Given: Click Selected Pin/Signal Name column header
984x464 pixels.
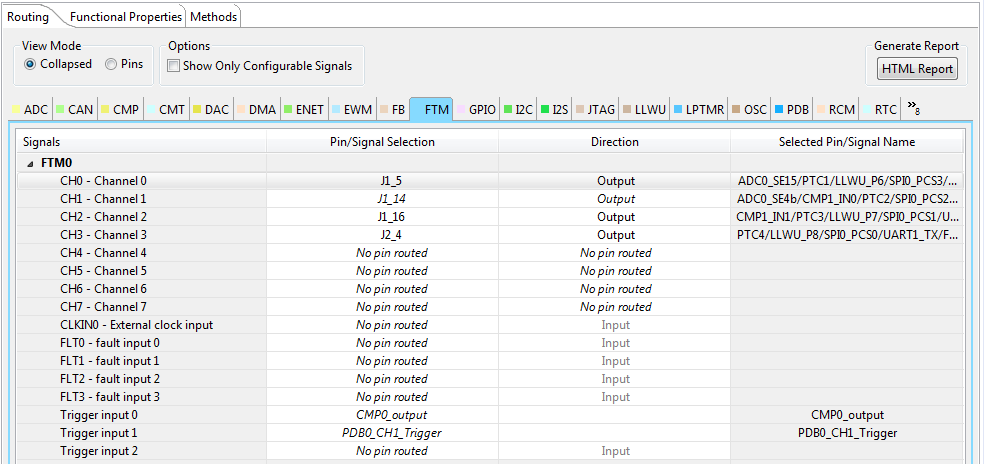Looking at the screenshot, I should (x=847, y=142).
